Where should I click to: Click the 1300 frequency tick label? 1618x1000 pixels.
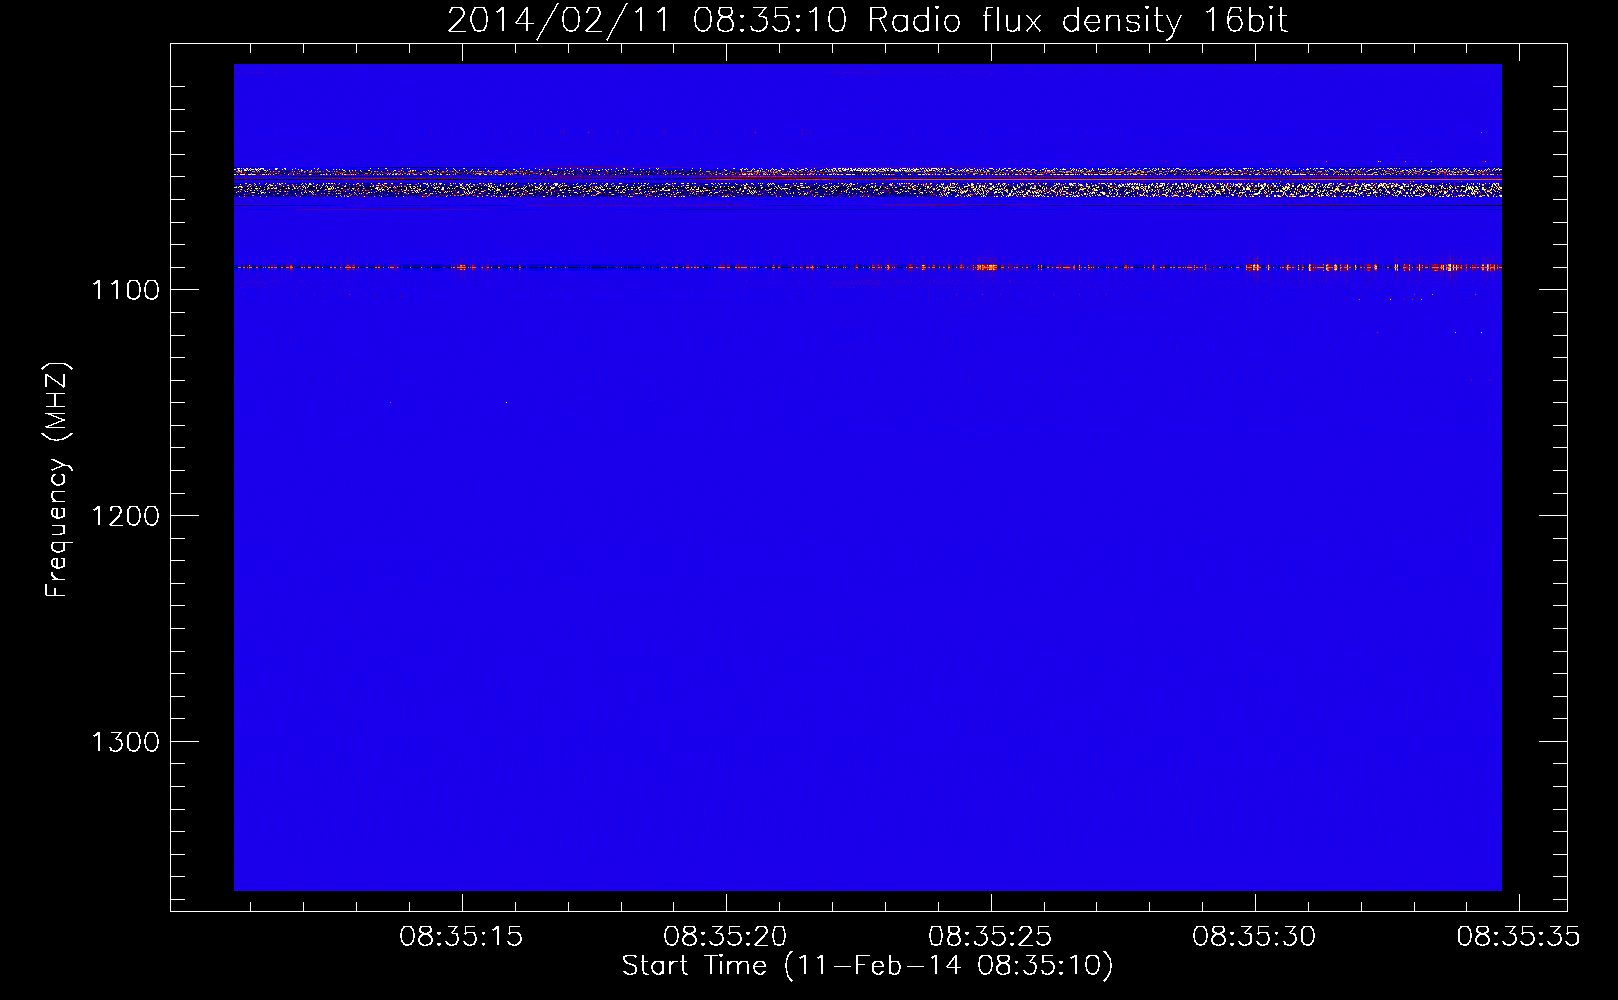pos(125,742)
